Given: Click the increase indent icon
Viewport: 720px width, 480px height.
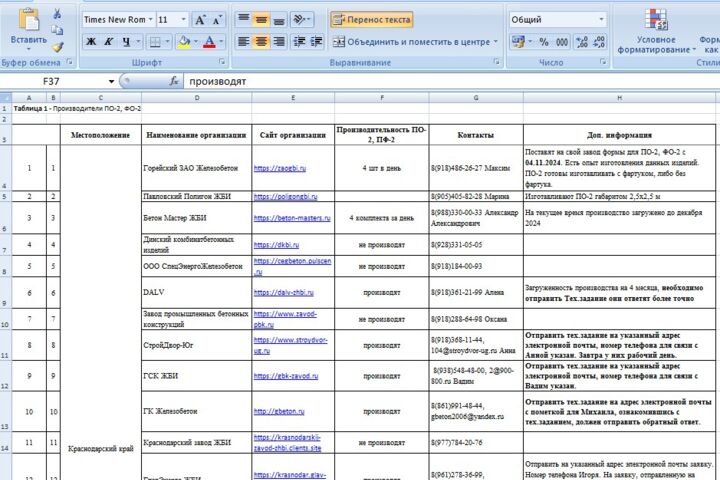Looking at the screenshot, I should click(x=316, y=42).
